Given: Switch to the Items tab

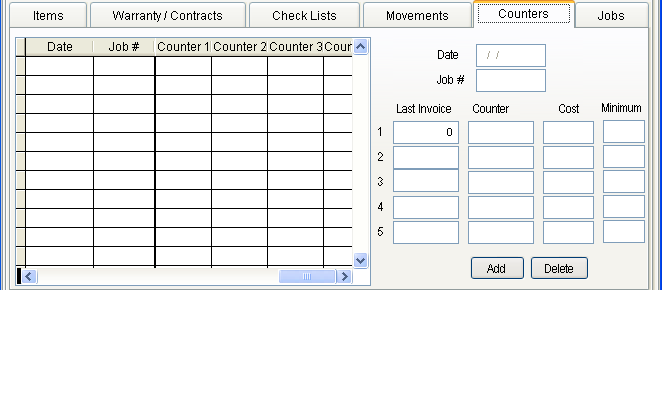Looking at the screenshot, I should [47, 16].
